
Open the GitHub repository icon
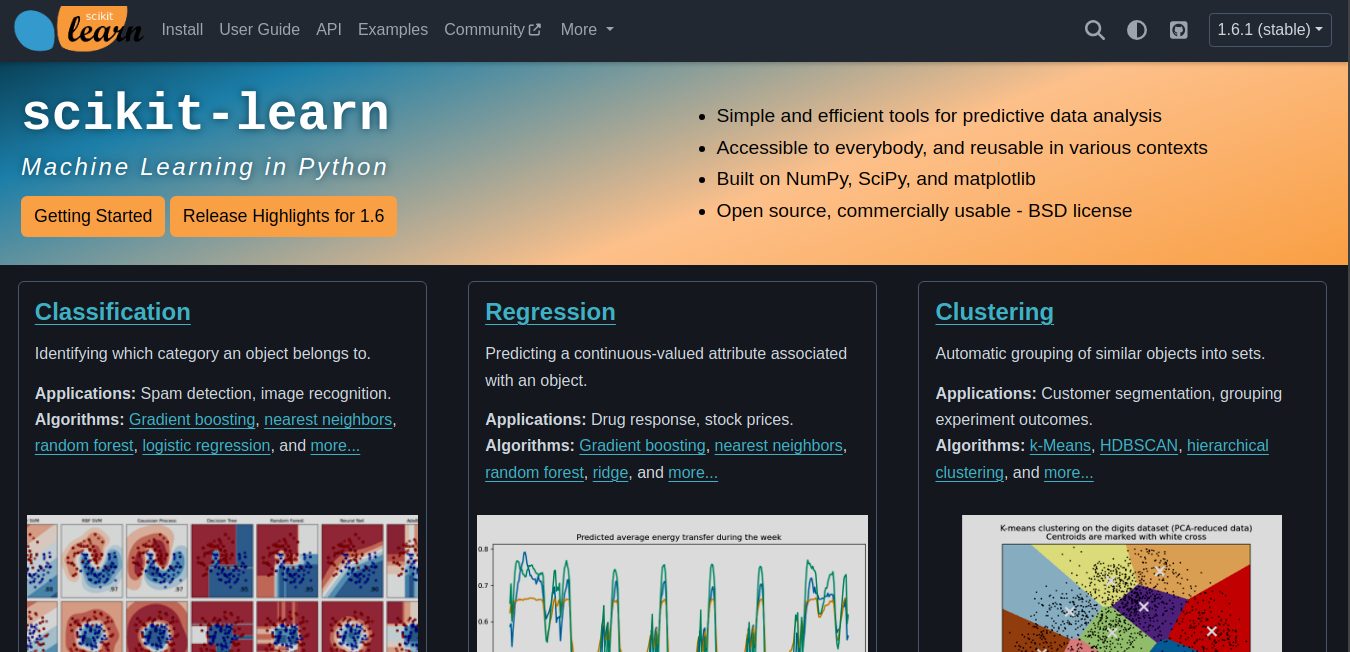click(1179, 30)
